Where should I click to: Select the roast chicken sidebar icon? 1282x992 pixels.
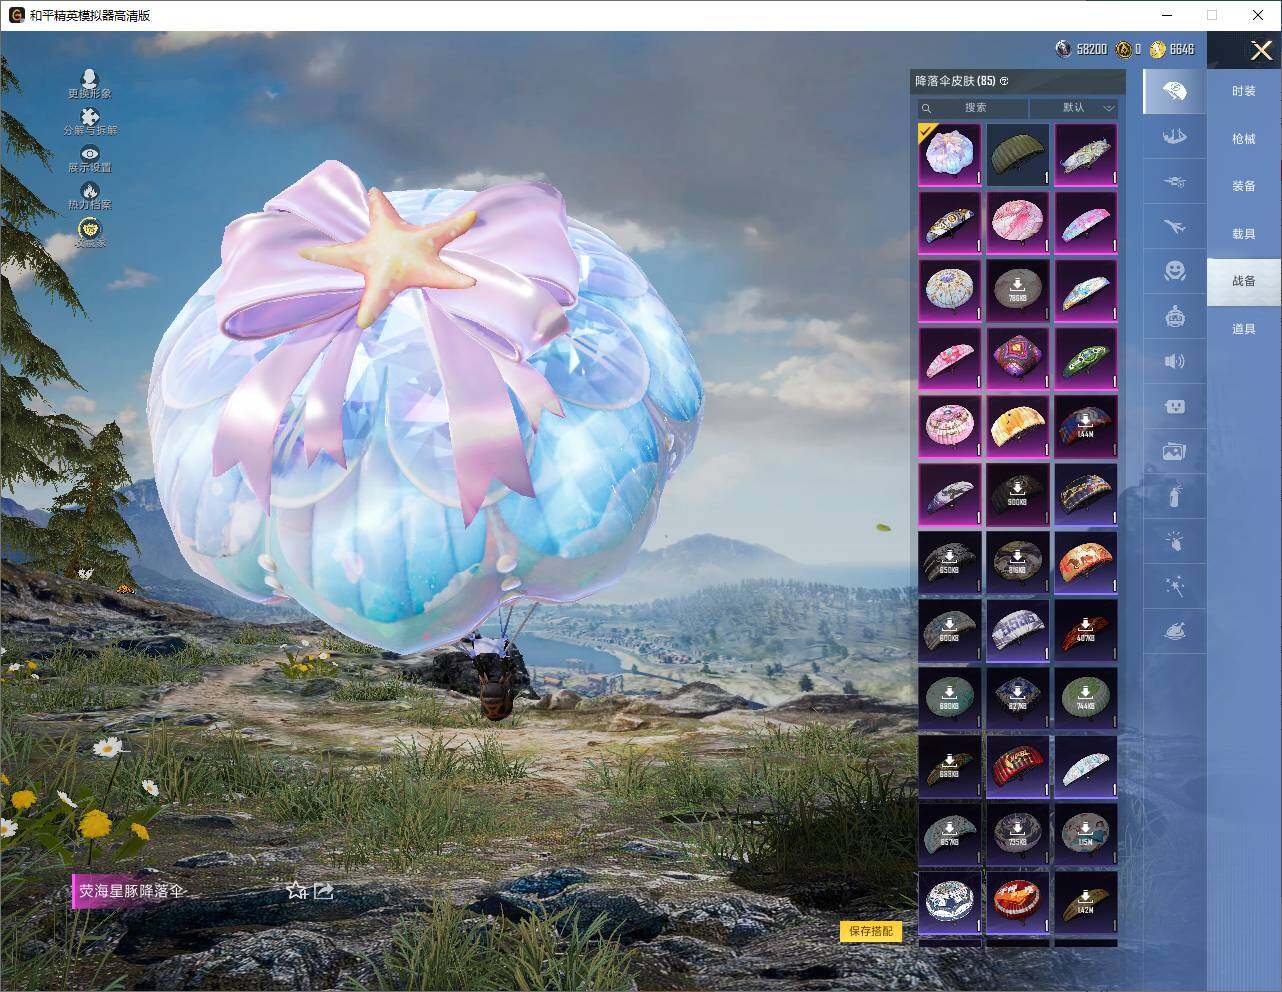[1174, 632]
